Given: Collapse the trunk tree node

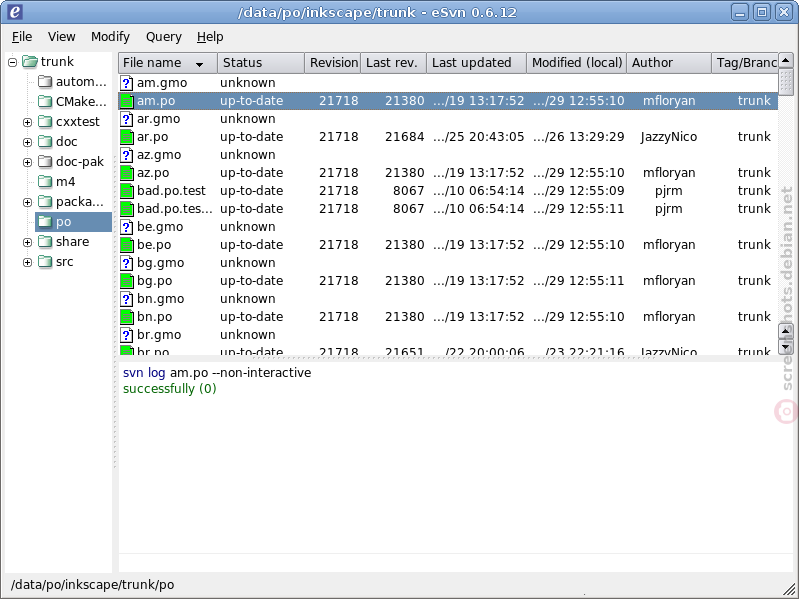Looking at the screenshot, I should [x=13, y=62].
